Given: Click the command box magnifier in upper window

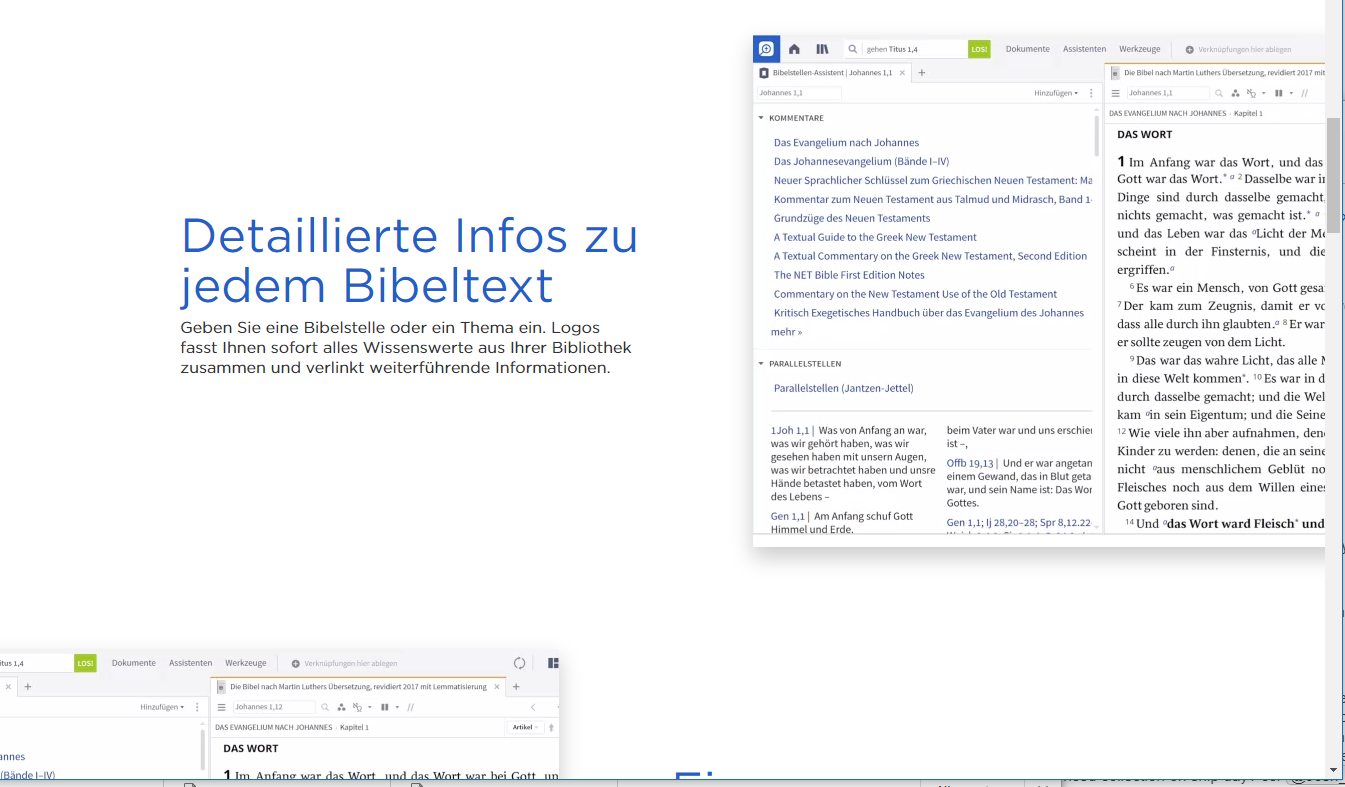Looking at the screenshot, I should (x=853, y=49).
